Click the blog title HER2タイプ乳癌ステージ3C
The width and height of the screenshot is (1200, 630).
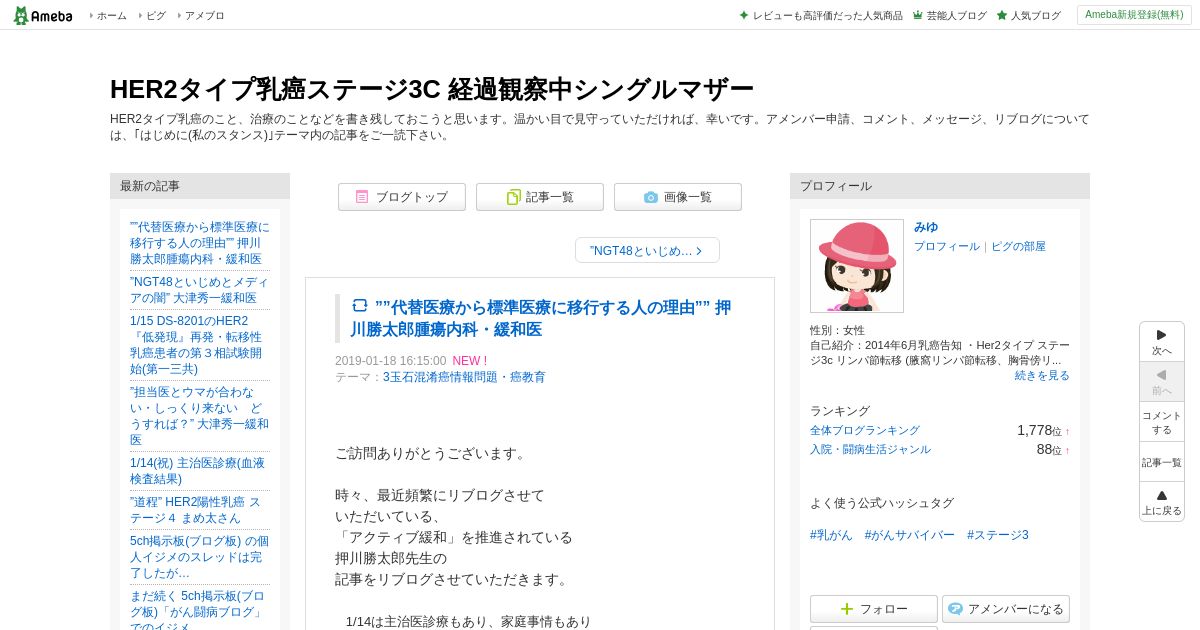coord(431,89)
